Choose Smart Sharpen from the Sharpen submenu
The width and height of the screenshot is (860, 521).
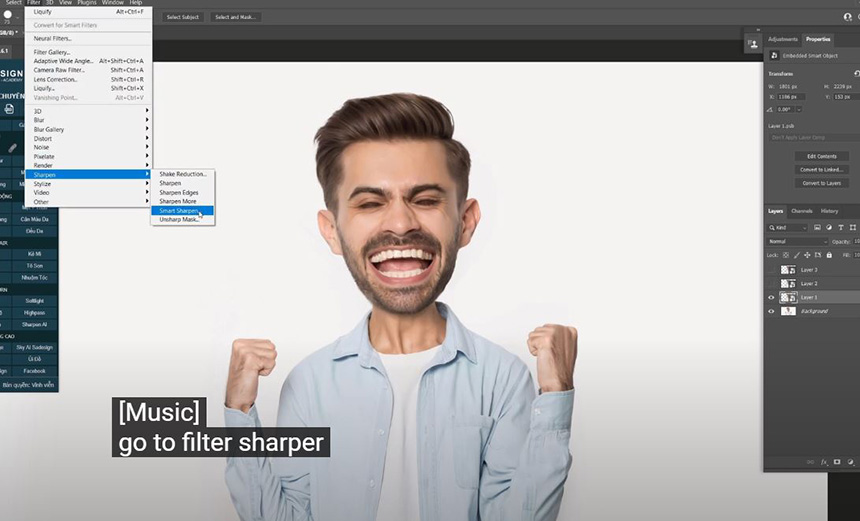tap(180, 211)
